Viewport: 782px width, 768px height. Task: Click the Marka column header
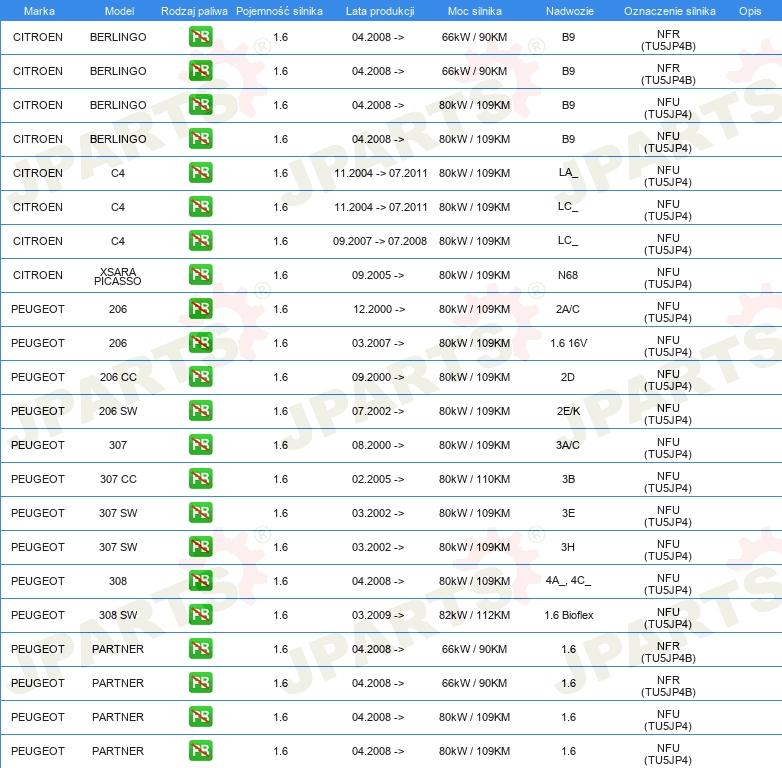pyautogui.click(x=39, y=11)
